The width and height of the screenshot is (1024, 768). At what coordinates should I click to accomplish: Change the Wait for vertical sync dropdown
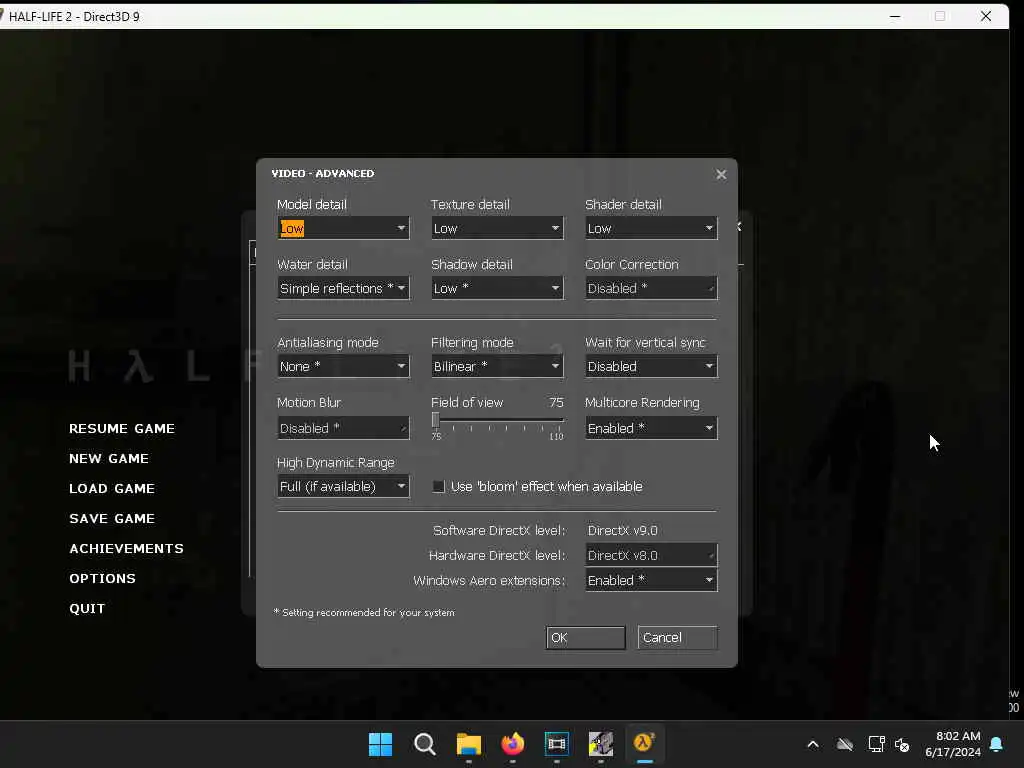click(x=651, y=366)
